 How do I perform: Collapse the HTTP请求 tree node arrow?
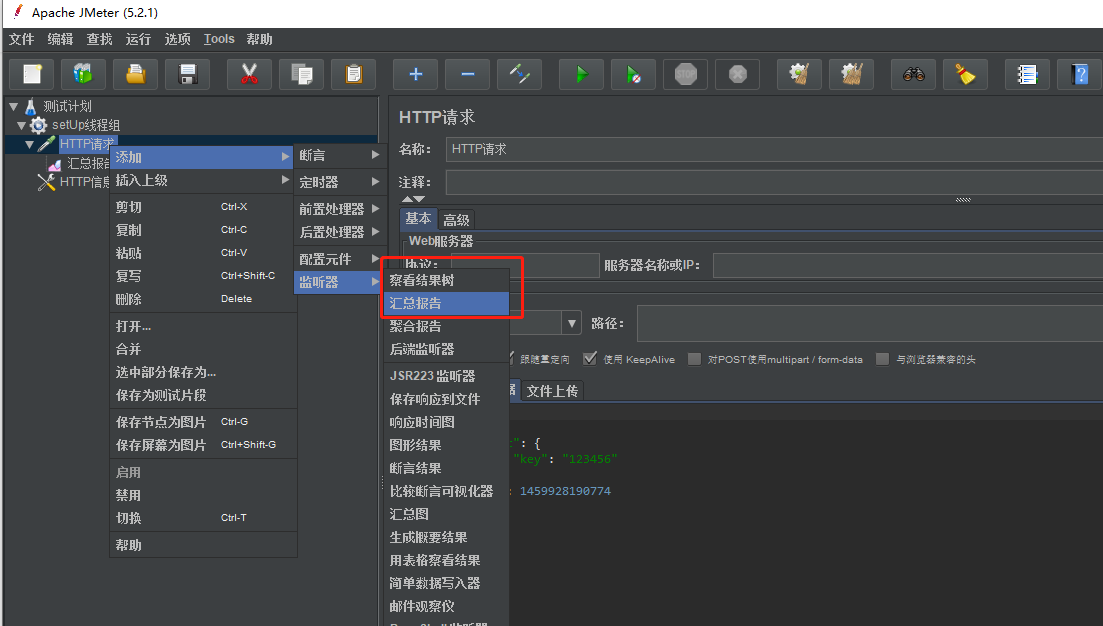pos(30,145)
